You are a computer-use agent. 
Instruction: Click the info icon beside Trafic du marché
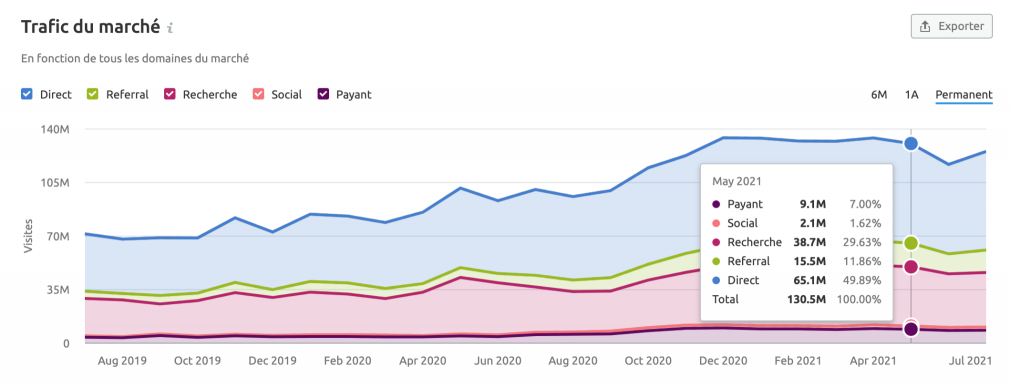click(x=170, y=28)
